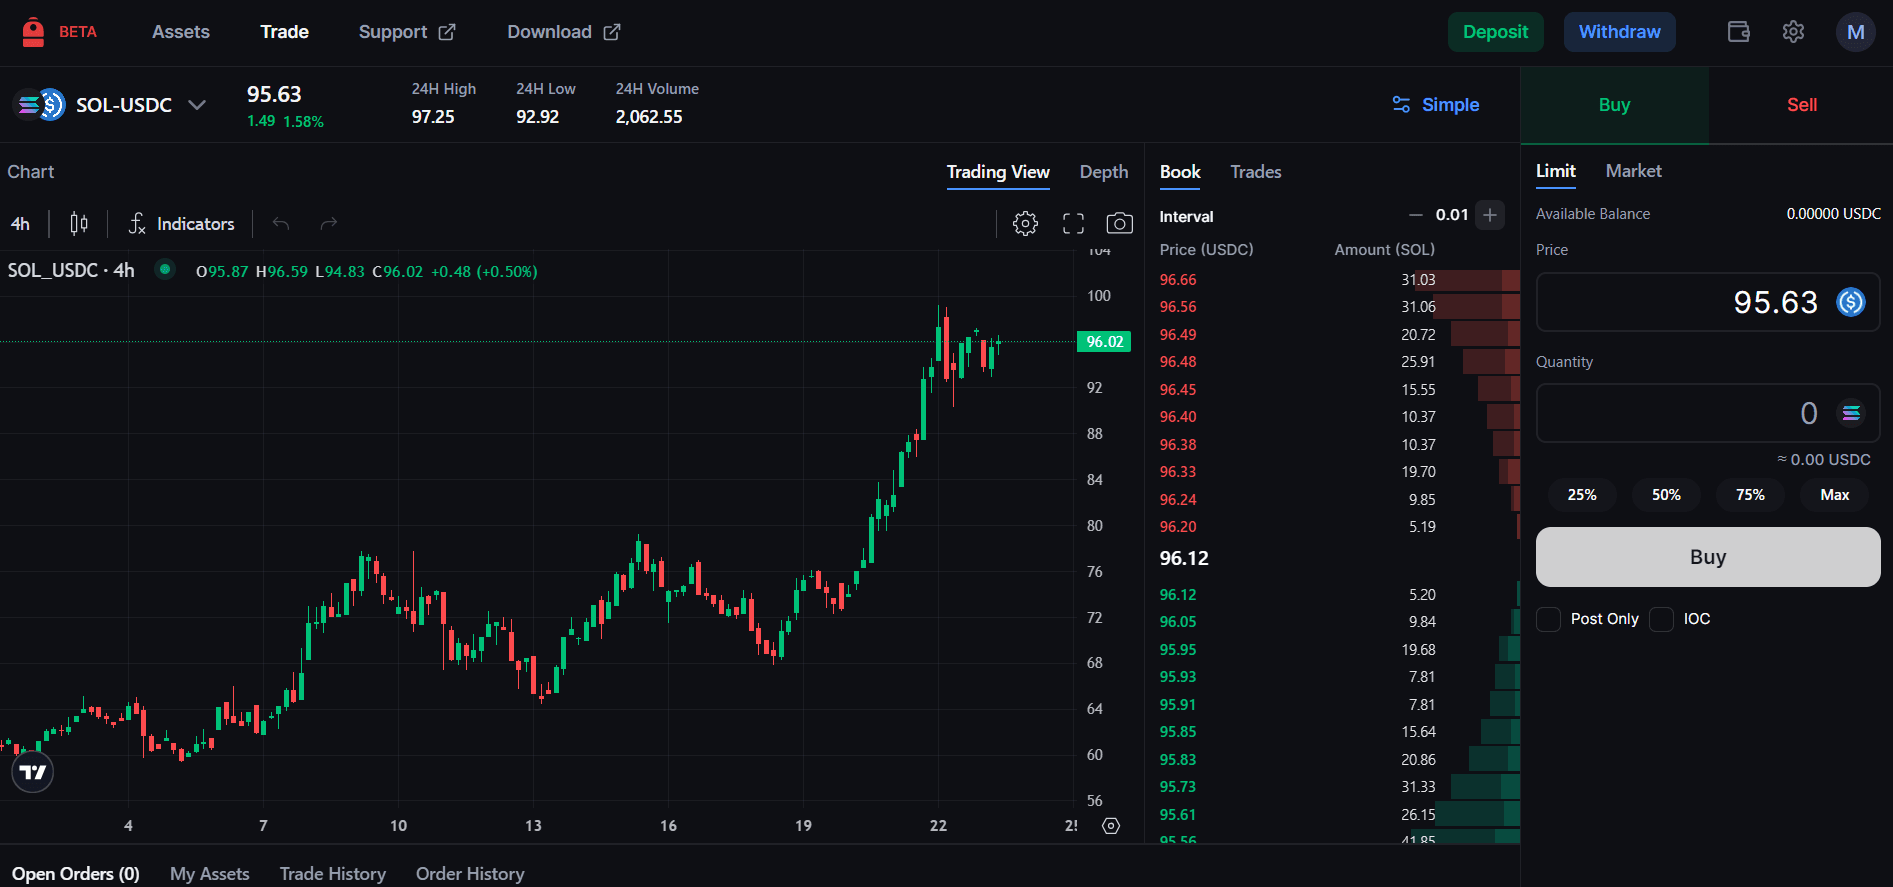
Task: Open the 4h timeframe dropdown
Action: coord(21,224)
